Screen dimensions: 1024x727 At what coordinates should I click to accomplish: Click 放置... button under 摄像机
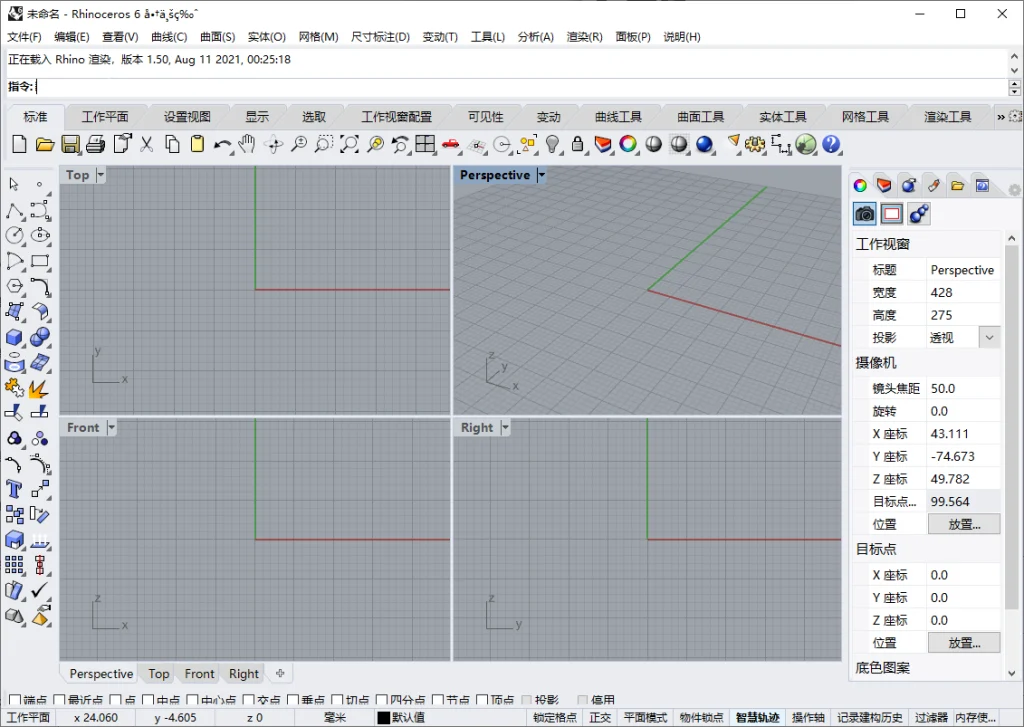coord(964,524)
